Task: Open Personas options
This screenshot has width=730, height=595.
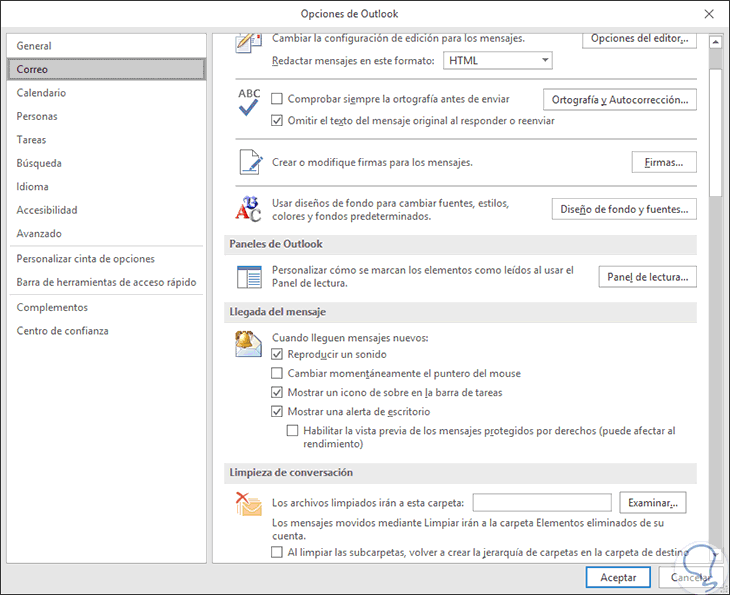Action: (106, 116)
